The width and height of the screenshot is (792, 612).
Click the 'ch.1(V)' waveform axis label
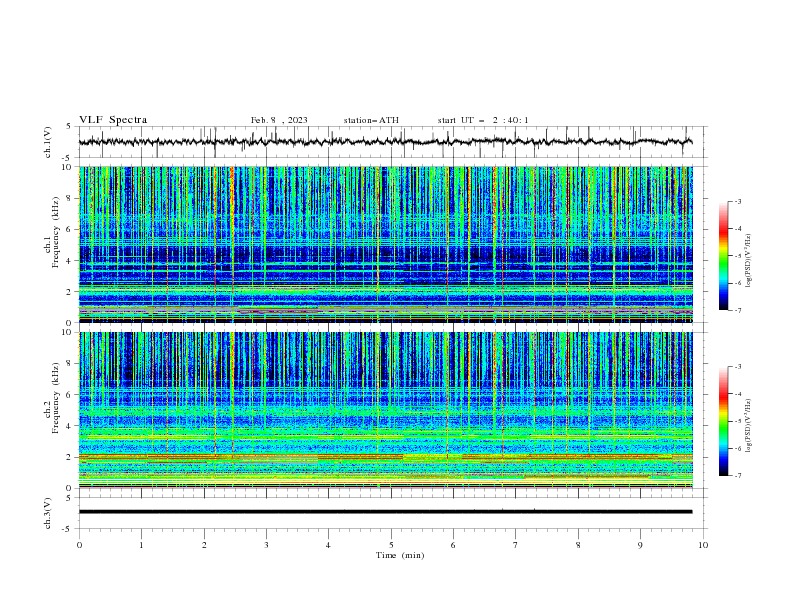coord(48,142)
